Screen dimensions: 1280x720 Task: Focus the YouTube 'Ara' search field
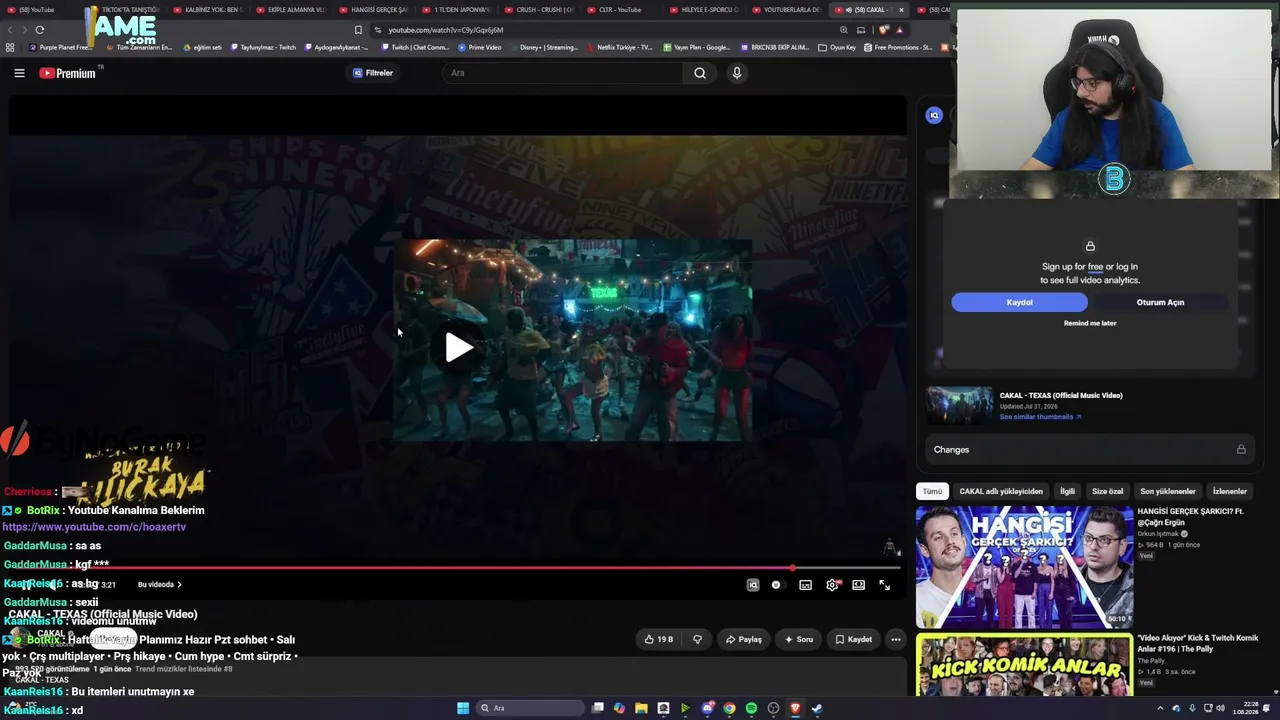click(x=565, y=73)
